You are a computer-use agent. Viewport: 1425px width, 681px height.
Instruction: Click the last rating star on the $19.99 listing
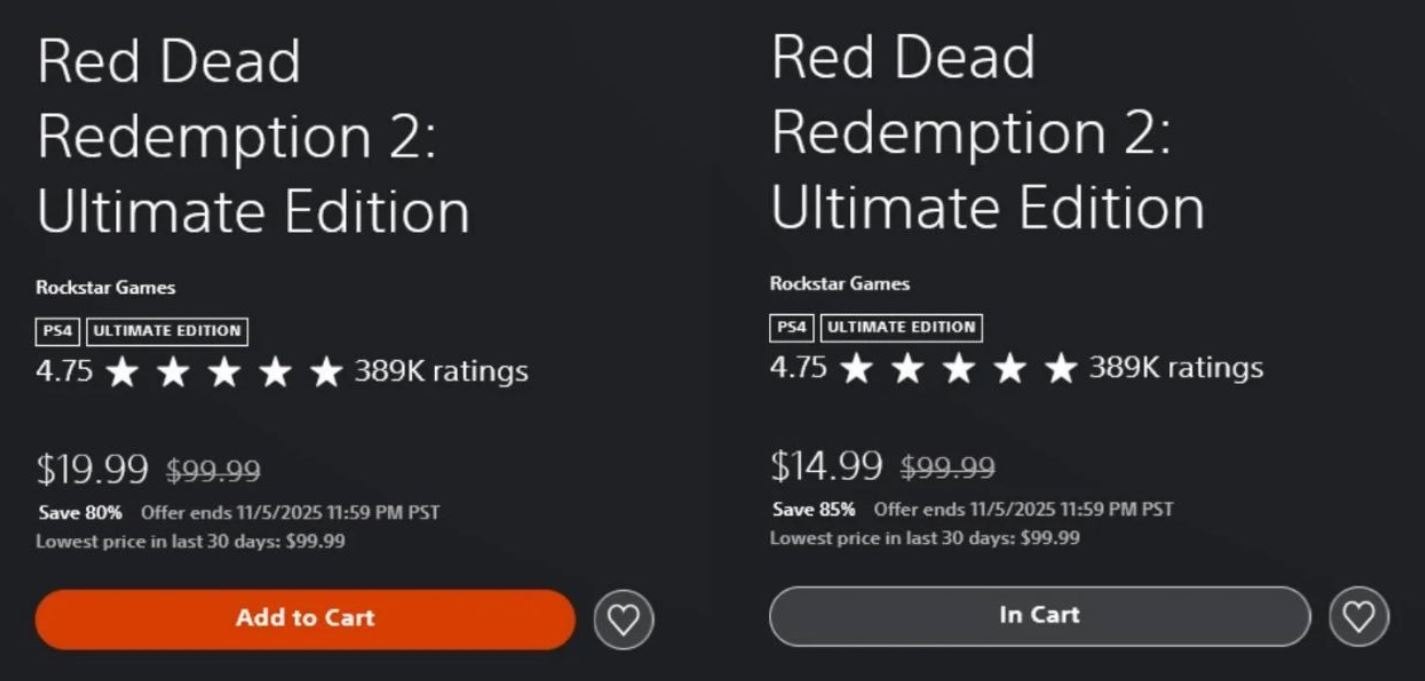tap(326, 372)
